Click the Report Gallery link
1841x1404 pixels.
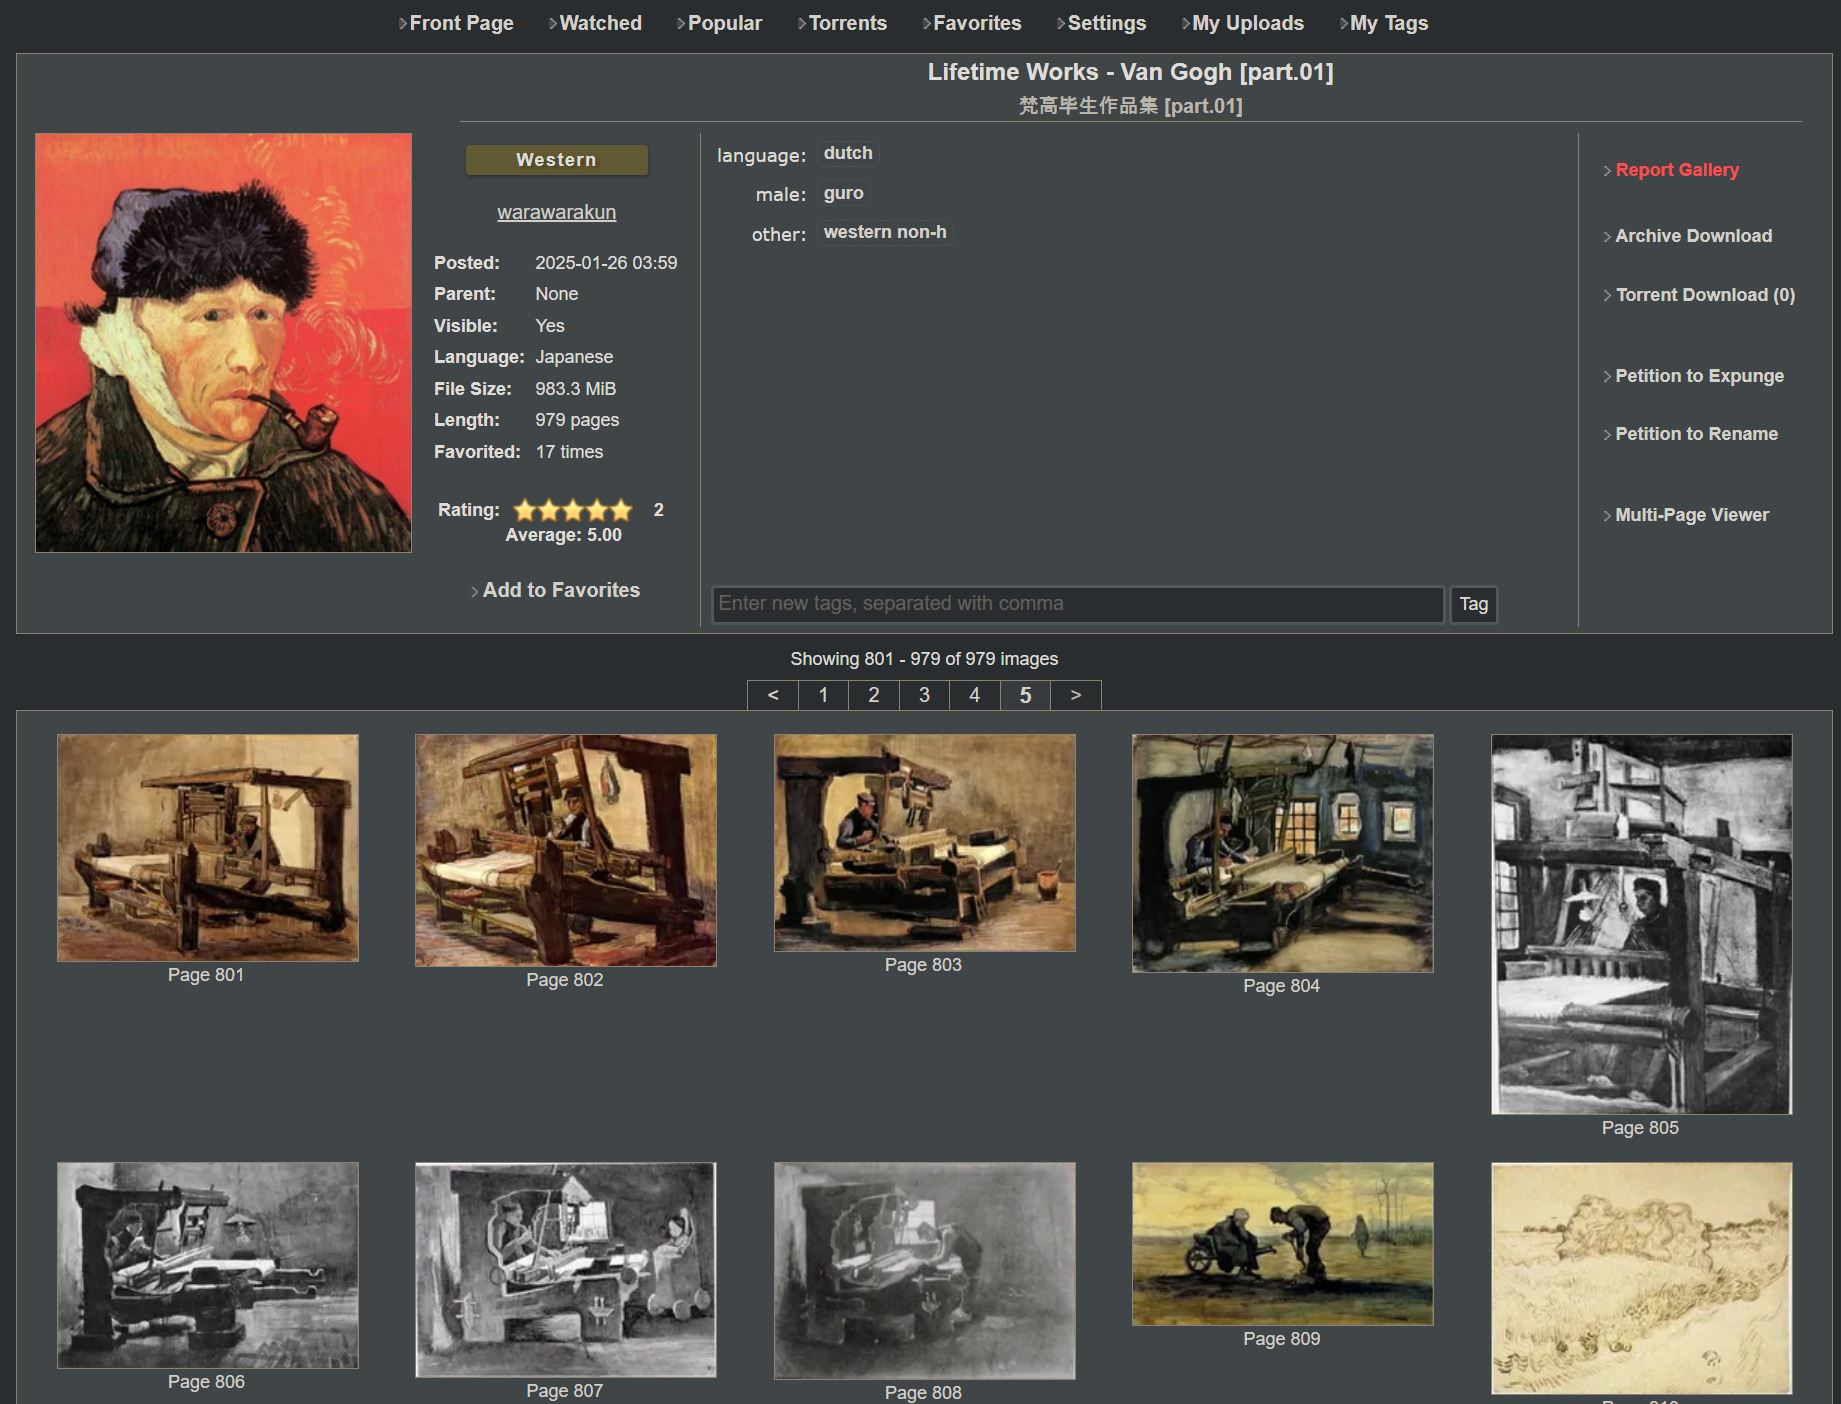[x=1676, y=170]
